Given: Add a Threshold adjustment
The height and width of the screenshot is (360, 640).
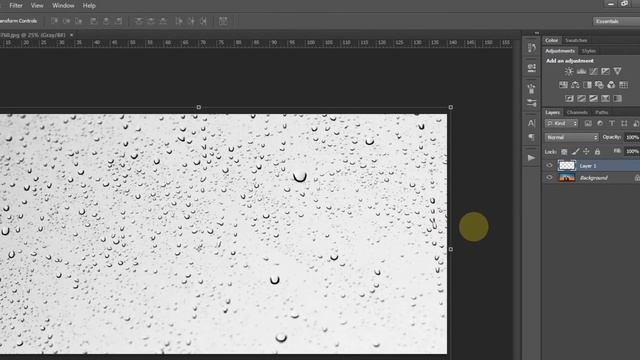Looking at the screenshot, I should pos(593,98).
